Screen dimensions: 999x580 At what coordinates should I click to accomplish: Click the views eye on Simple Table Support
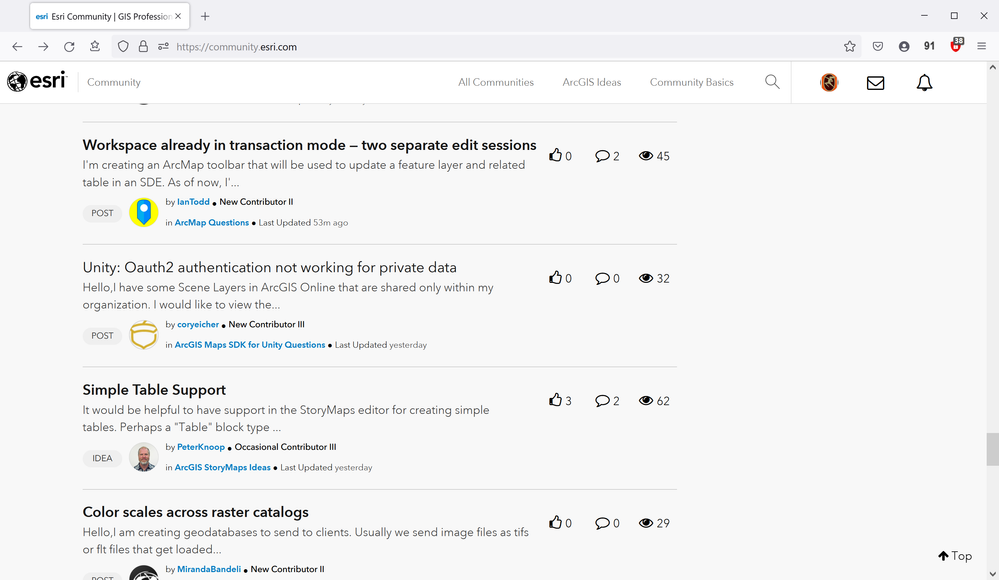coord(646,400)
